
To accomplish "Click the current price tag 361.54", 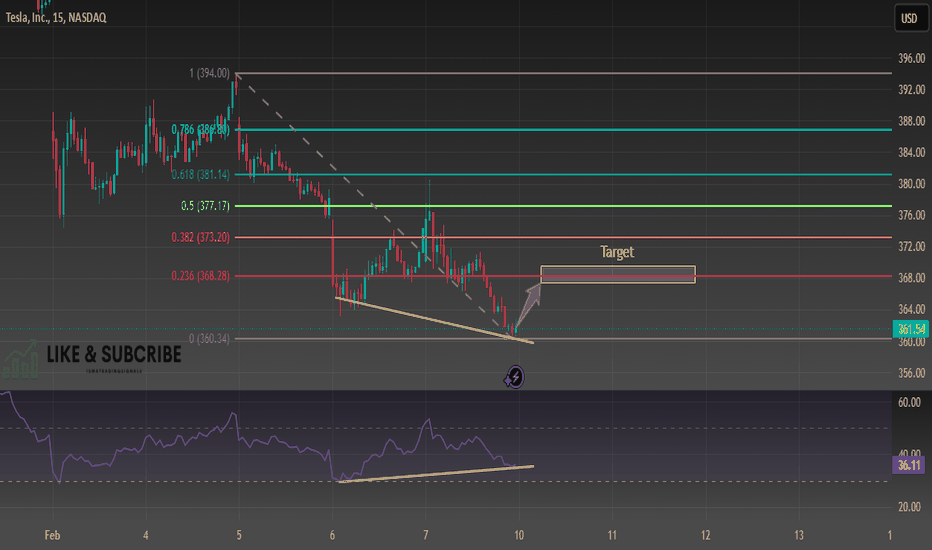I will 910,329.
